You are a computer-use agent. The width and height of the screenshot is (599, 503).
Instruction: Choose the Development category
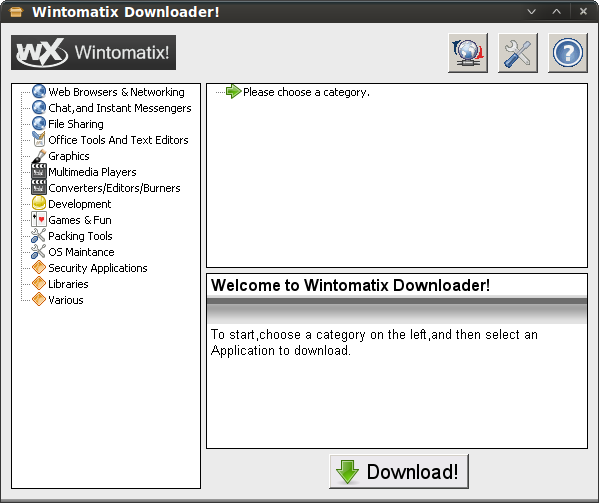point(79,204)
